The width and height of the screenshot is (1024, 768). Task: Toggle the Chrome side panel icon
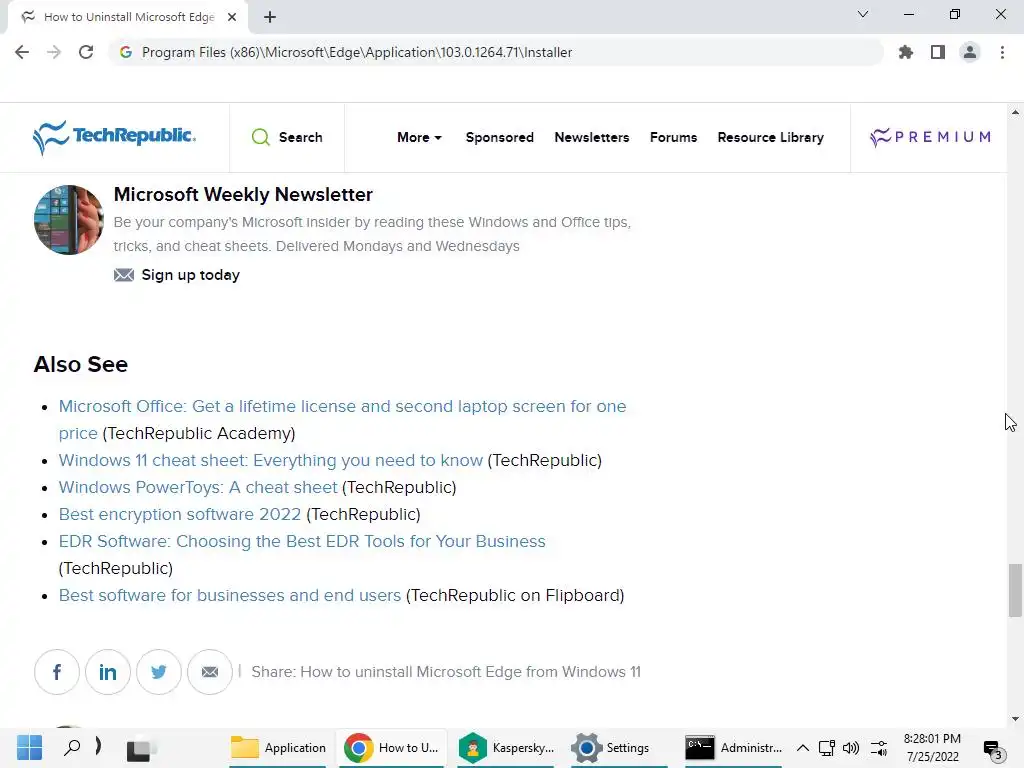(938, 52)
